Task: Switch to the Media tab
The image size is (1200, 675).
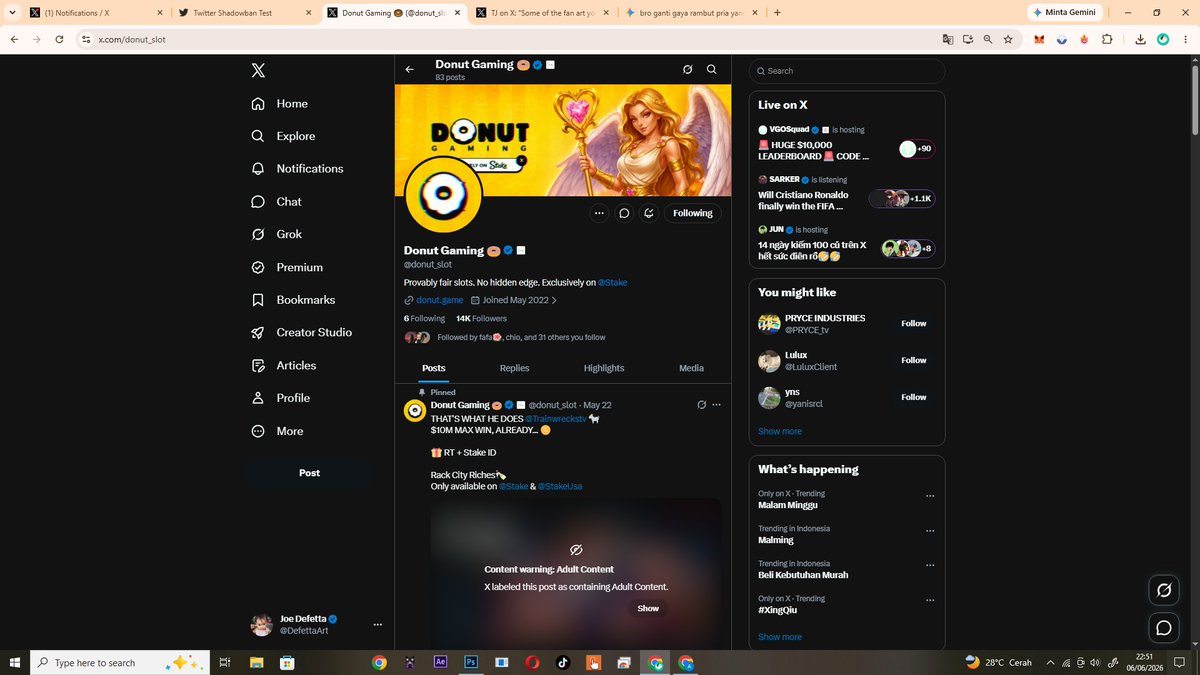Action: [x=691, y=368]
